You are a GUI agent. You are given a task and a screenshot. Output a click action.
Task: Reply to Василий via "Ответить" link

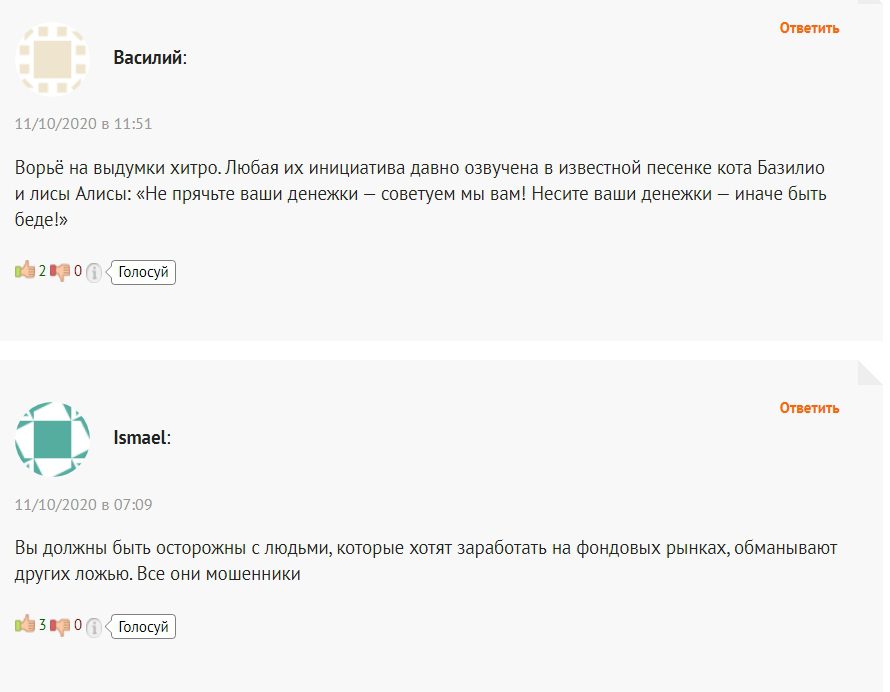(x=809, y=28)
